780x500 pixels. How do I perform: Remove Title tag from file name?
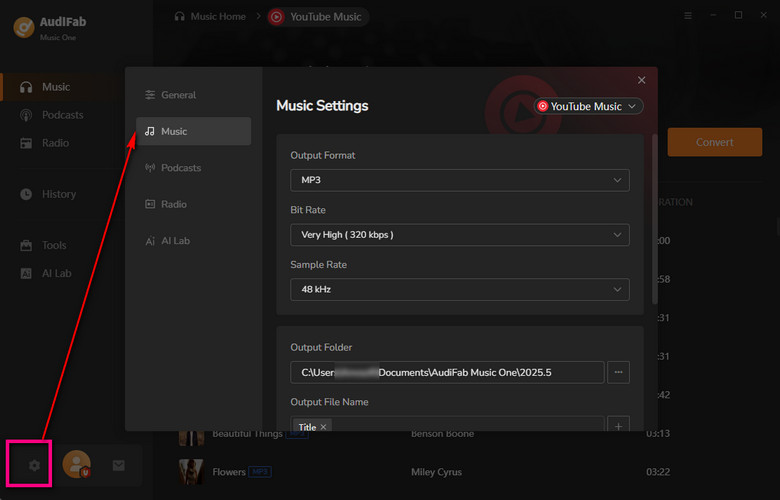click(x=323, y=427)
